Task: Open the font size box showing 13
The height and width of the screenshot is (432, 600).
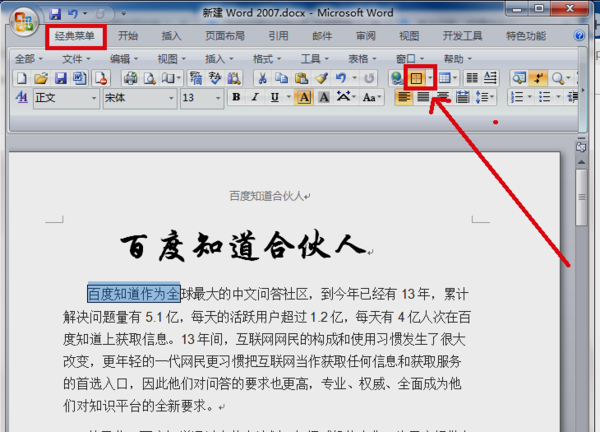Action: [x=202, y=98]
